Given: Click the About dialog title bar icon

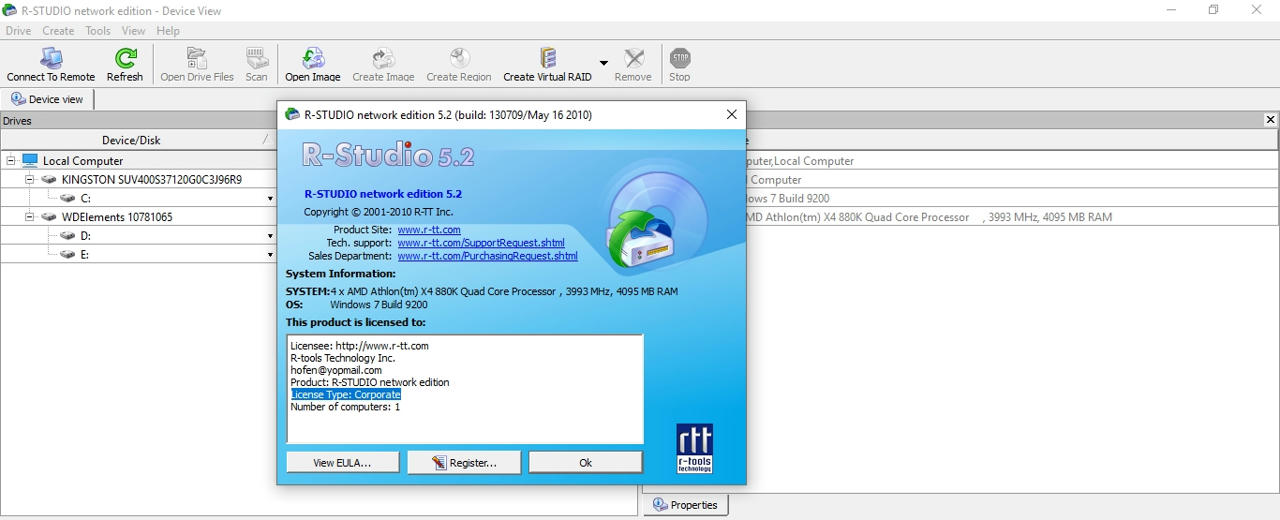Looking at the screenshot, I should [292, 115].
